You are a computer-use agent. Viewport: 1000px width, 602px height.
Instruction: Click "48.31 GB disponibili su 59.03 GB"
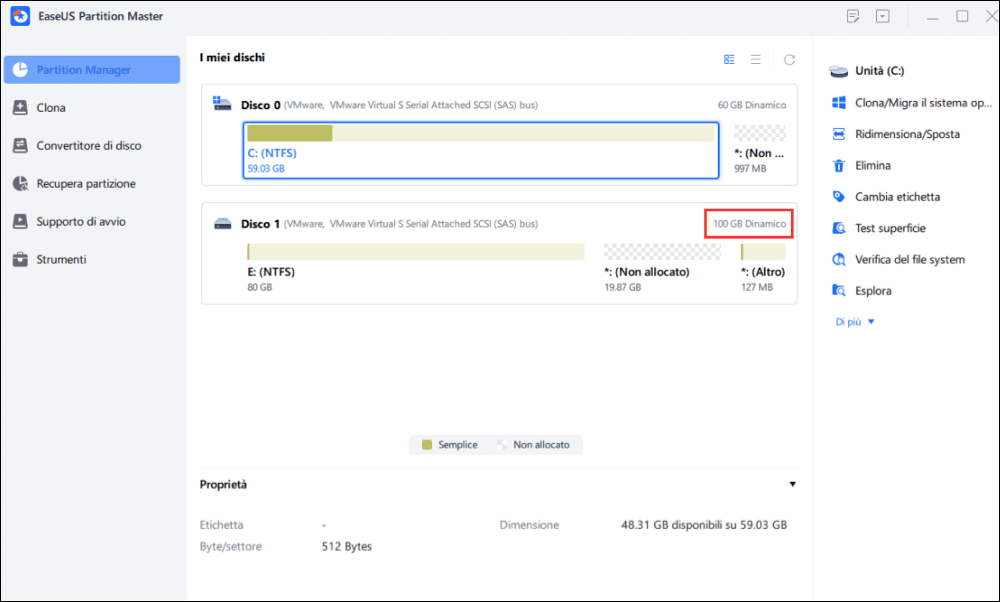click(x=704, y=525)
